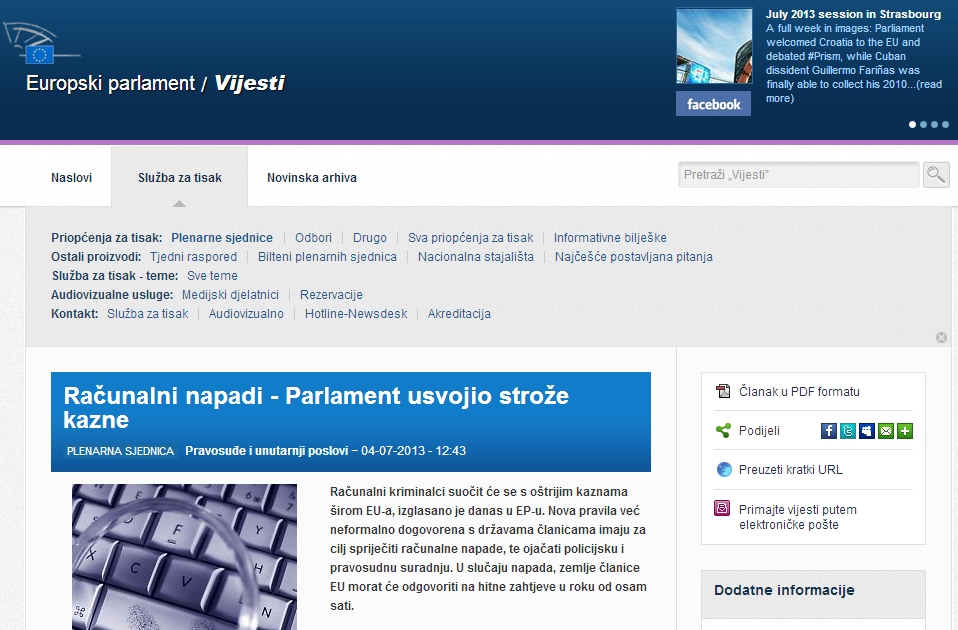Switch to Novinska arhiva tab
958x630 pixels.
pyautogui.click(x=311, y=178)
